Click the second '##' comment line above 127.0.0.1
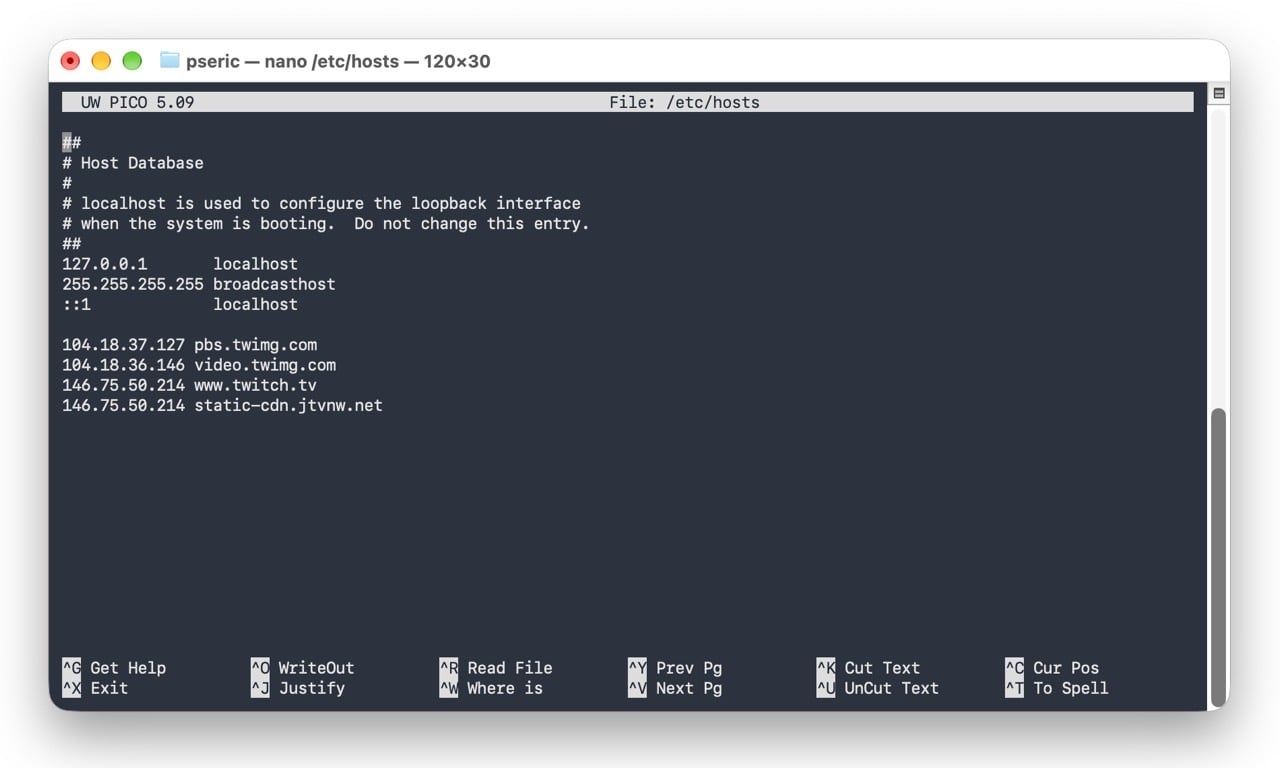The width and height of the screenshot is (1280, 768). (x=71, y=243)
